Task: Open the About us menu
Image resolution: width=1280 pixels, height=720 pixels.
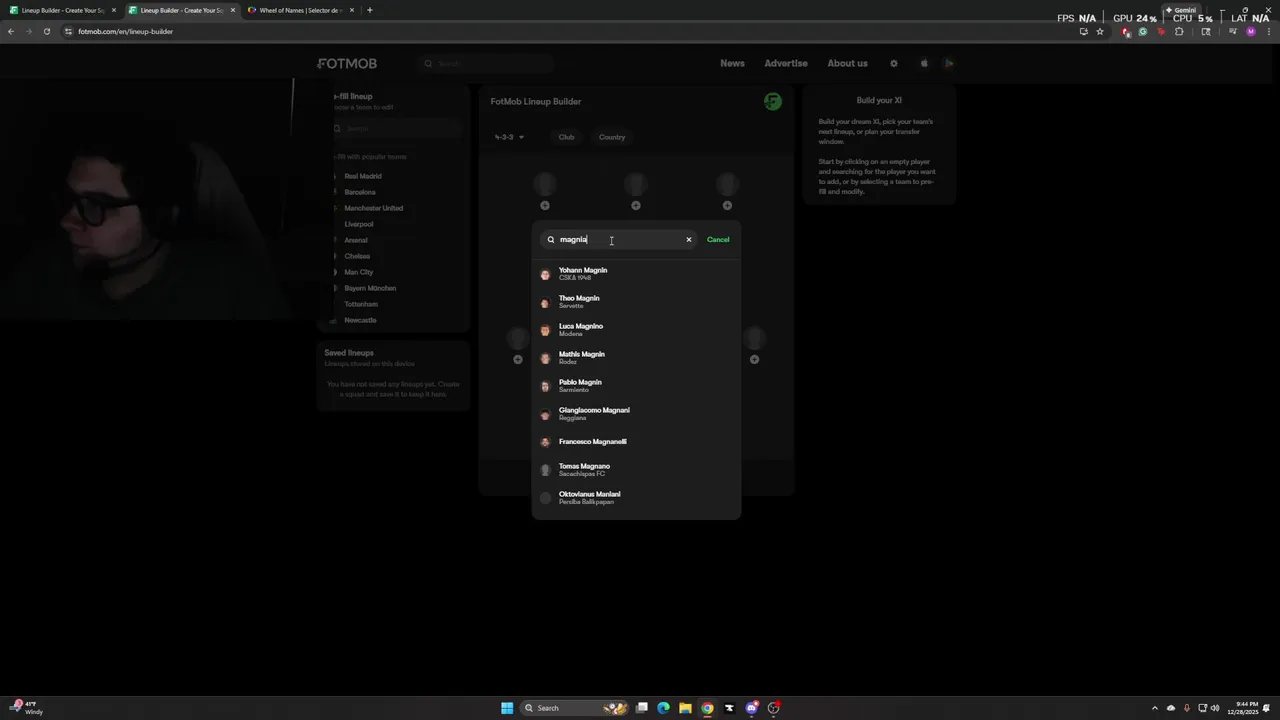Action: tap(847, 63)
